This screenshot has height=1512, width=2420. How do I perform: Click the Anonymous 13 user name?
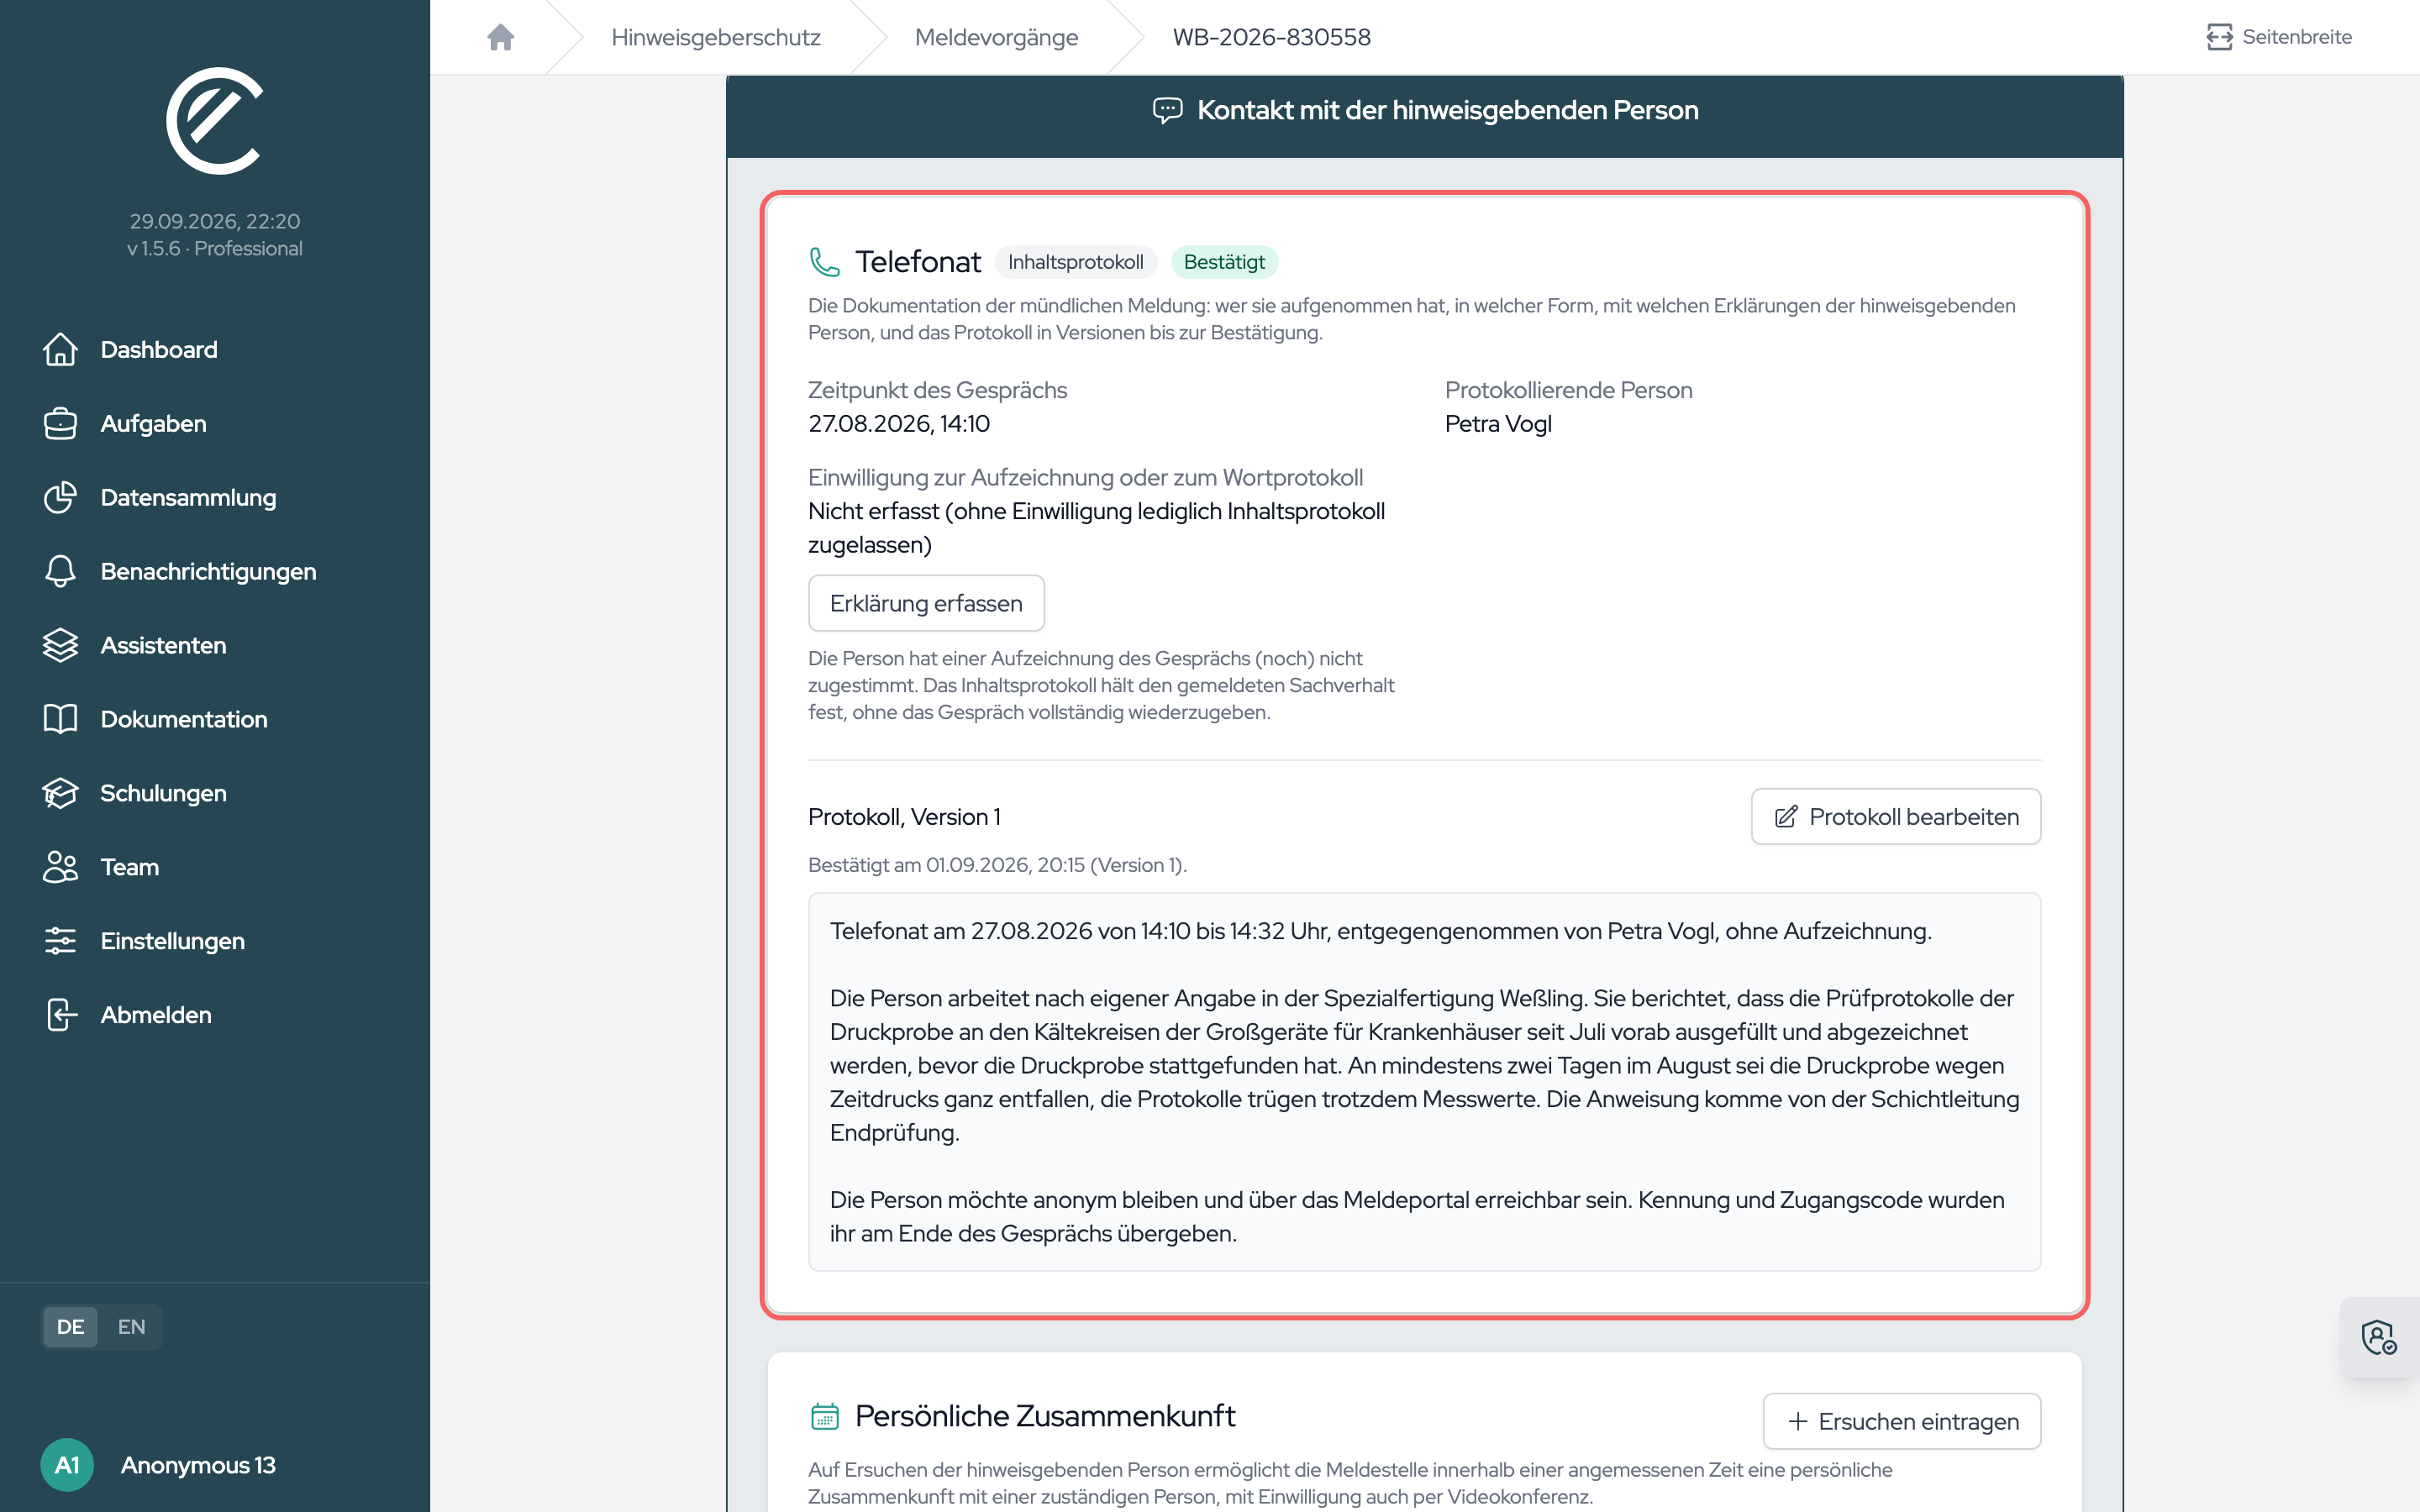point(198,1465)
